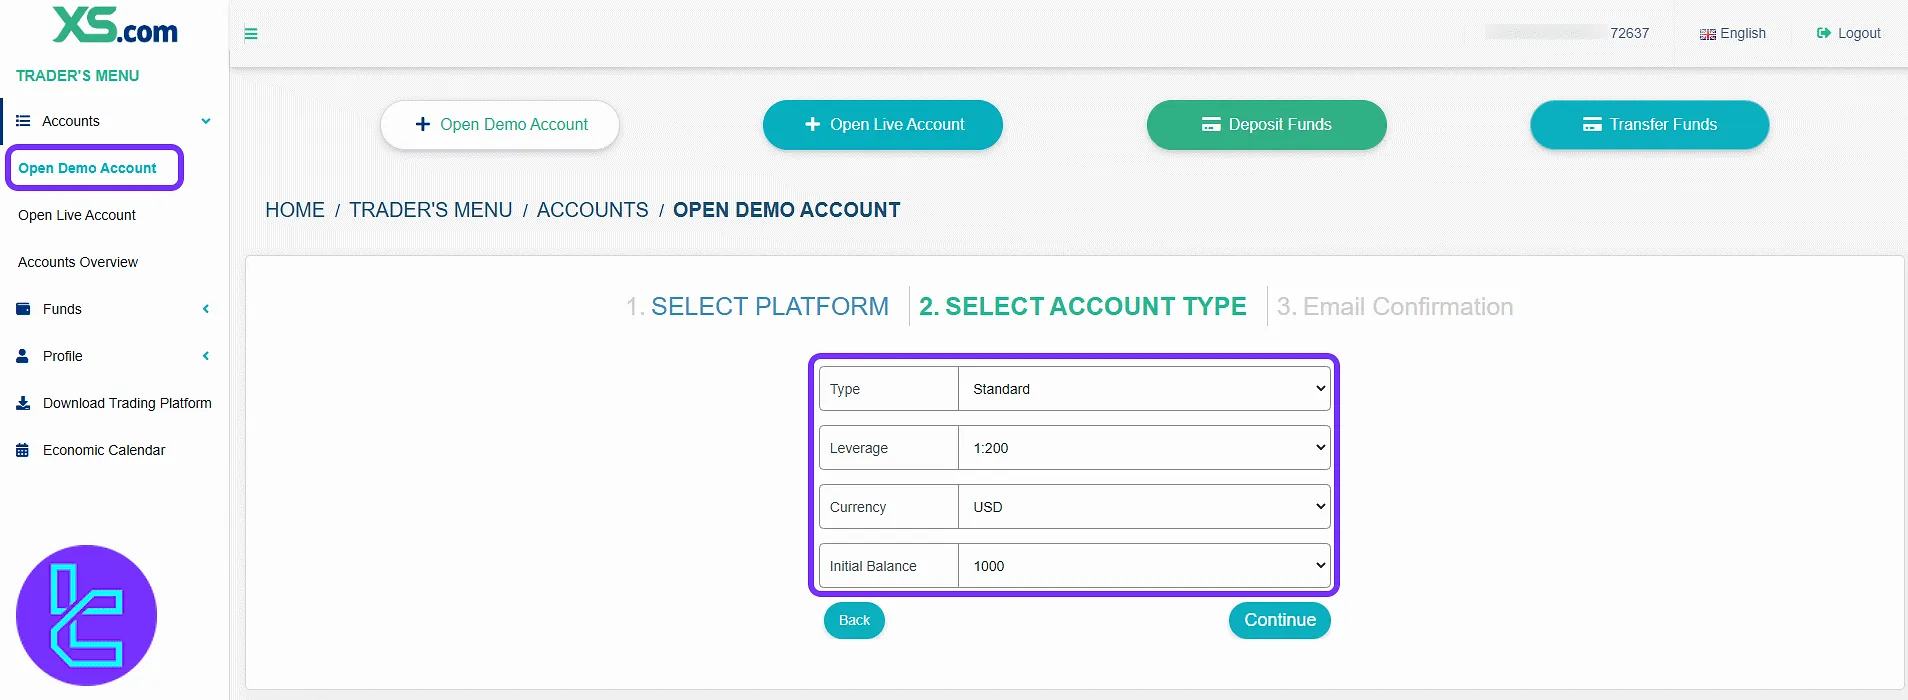Click the TRADER'S MENU breadcrumb link
Viewport: 1908px width, 700px height.
[x=431, y=210]
